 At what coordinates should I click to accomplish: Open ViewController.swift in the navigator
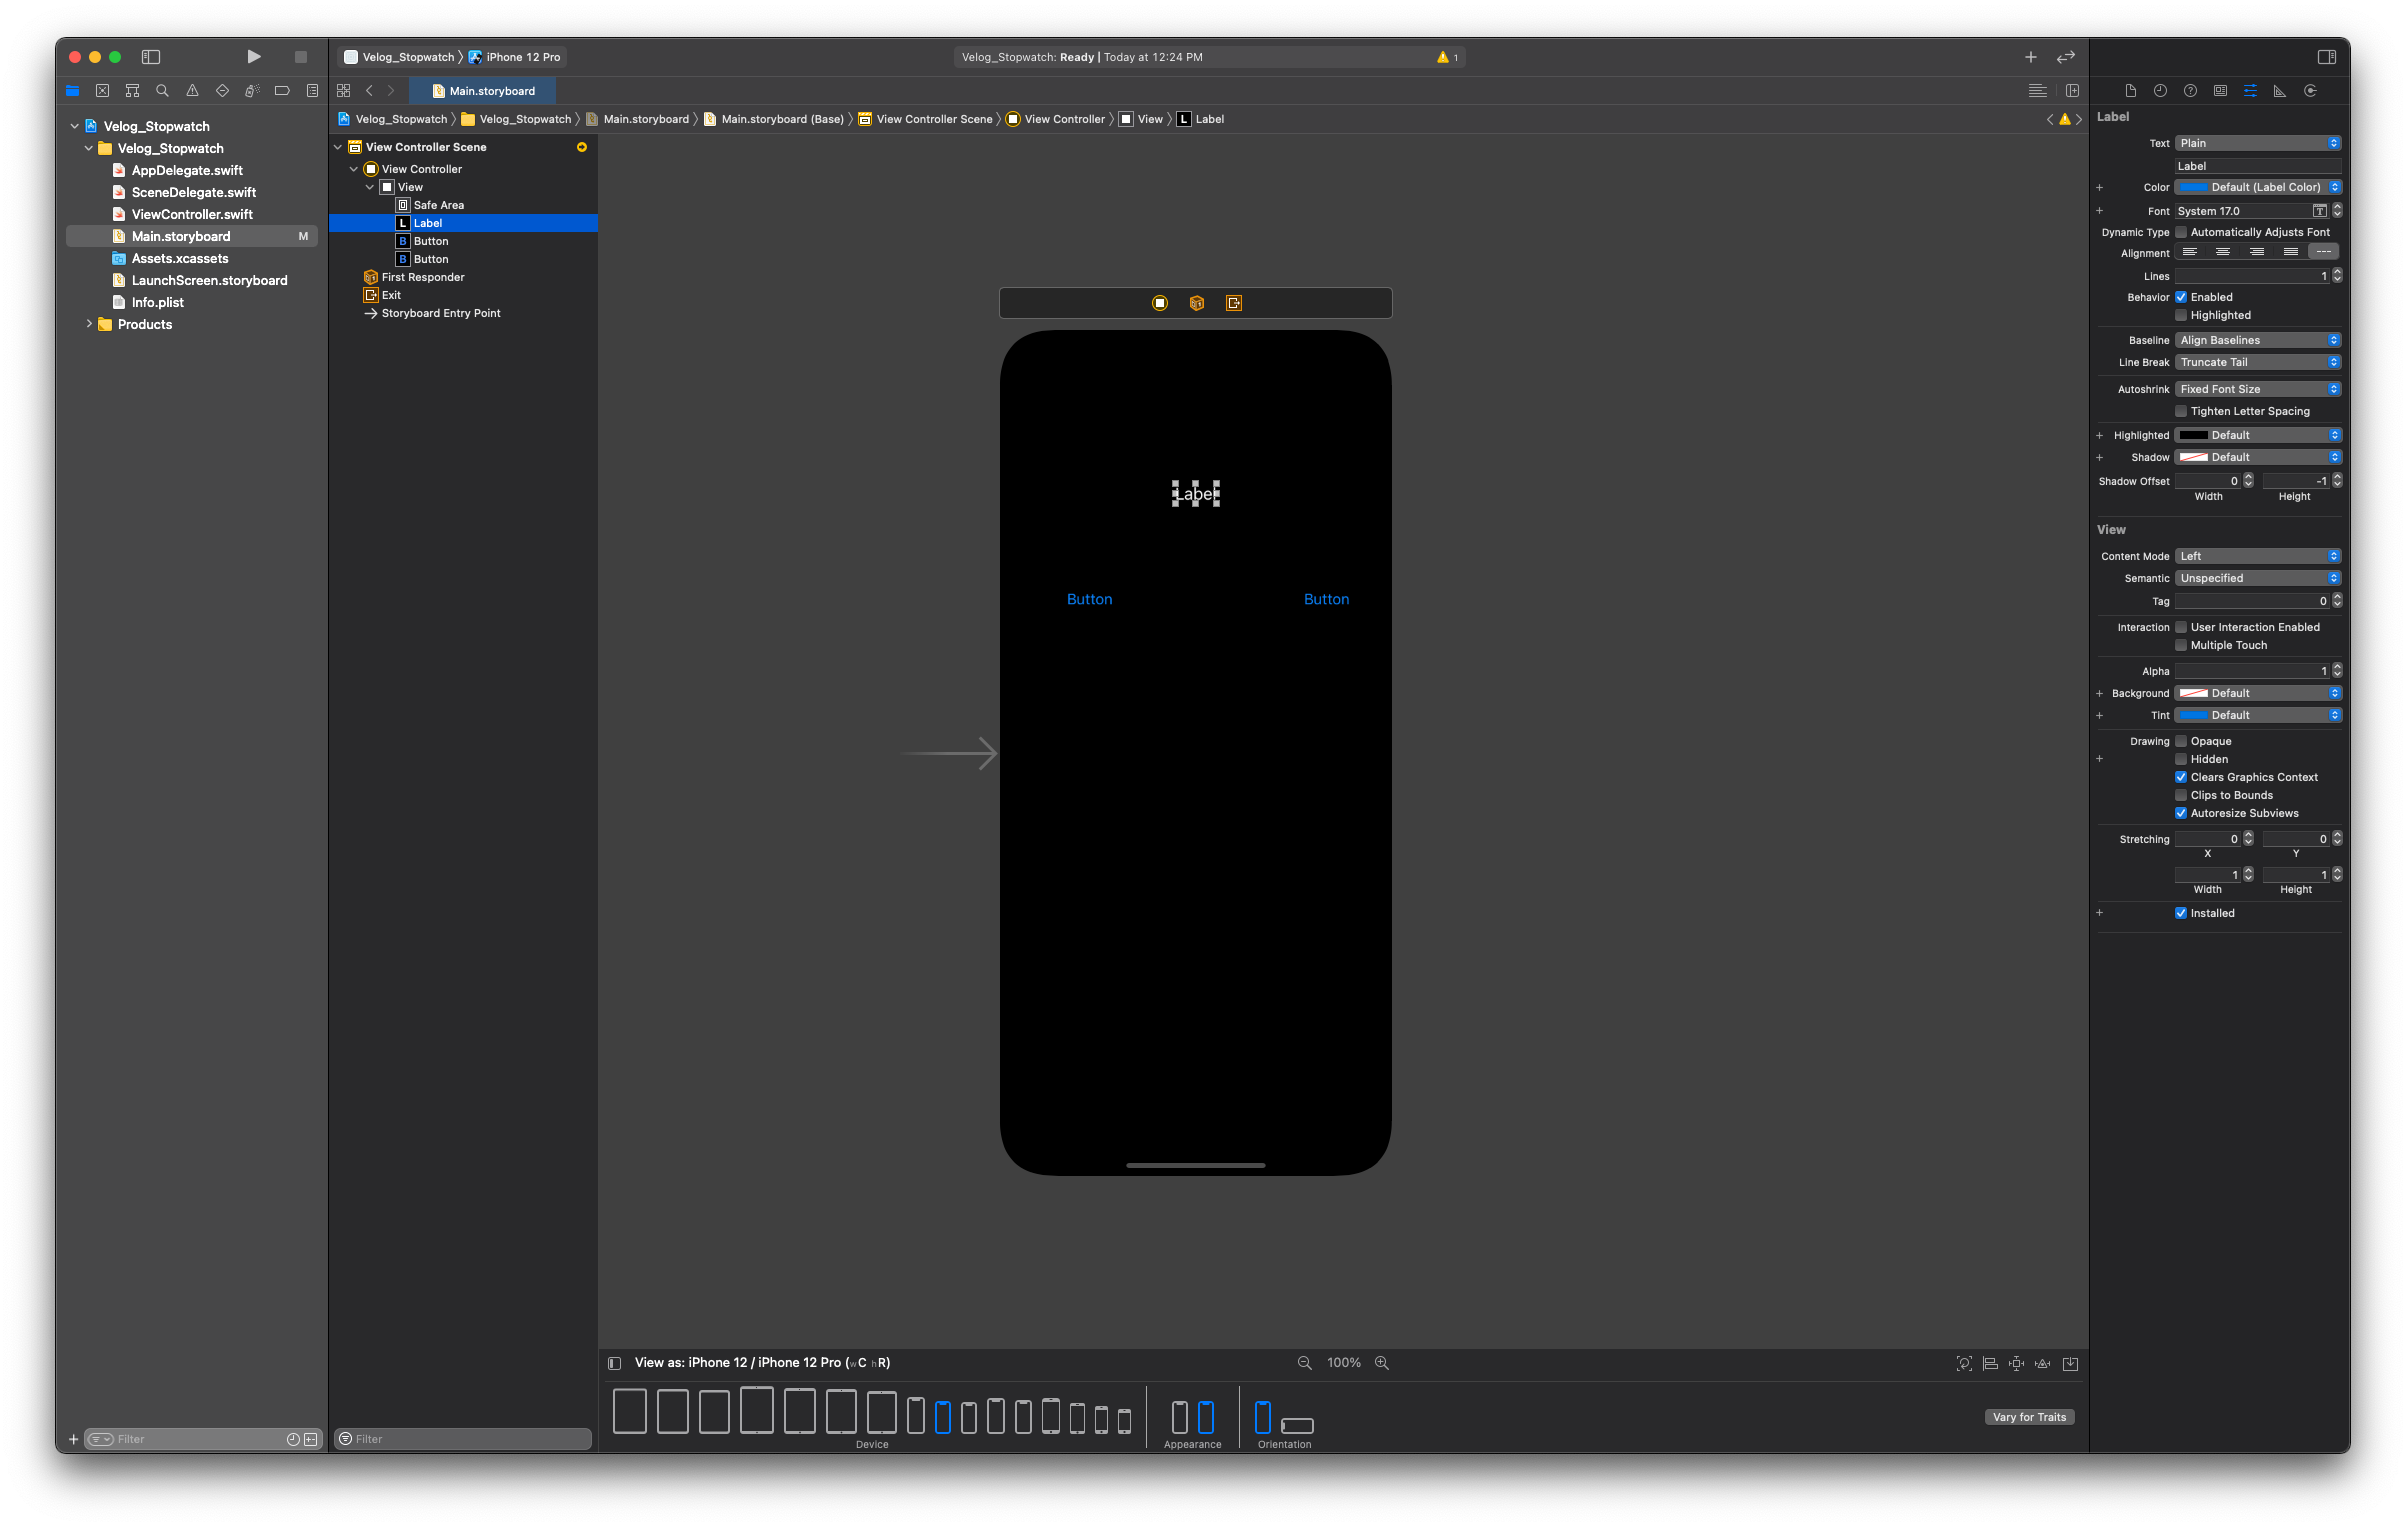[x=192, y=214]
